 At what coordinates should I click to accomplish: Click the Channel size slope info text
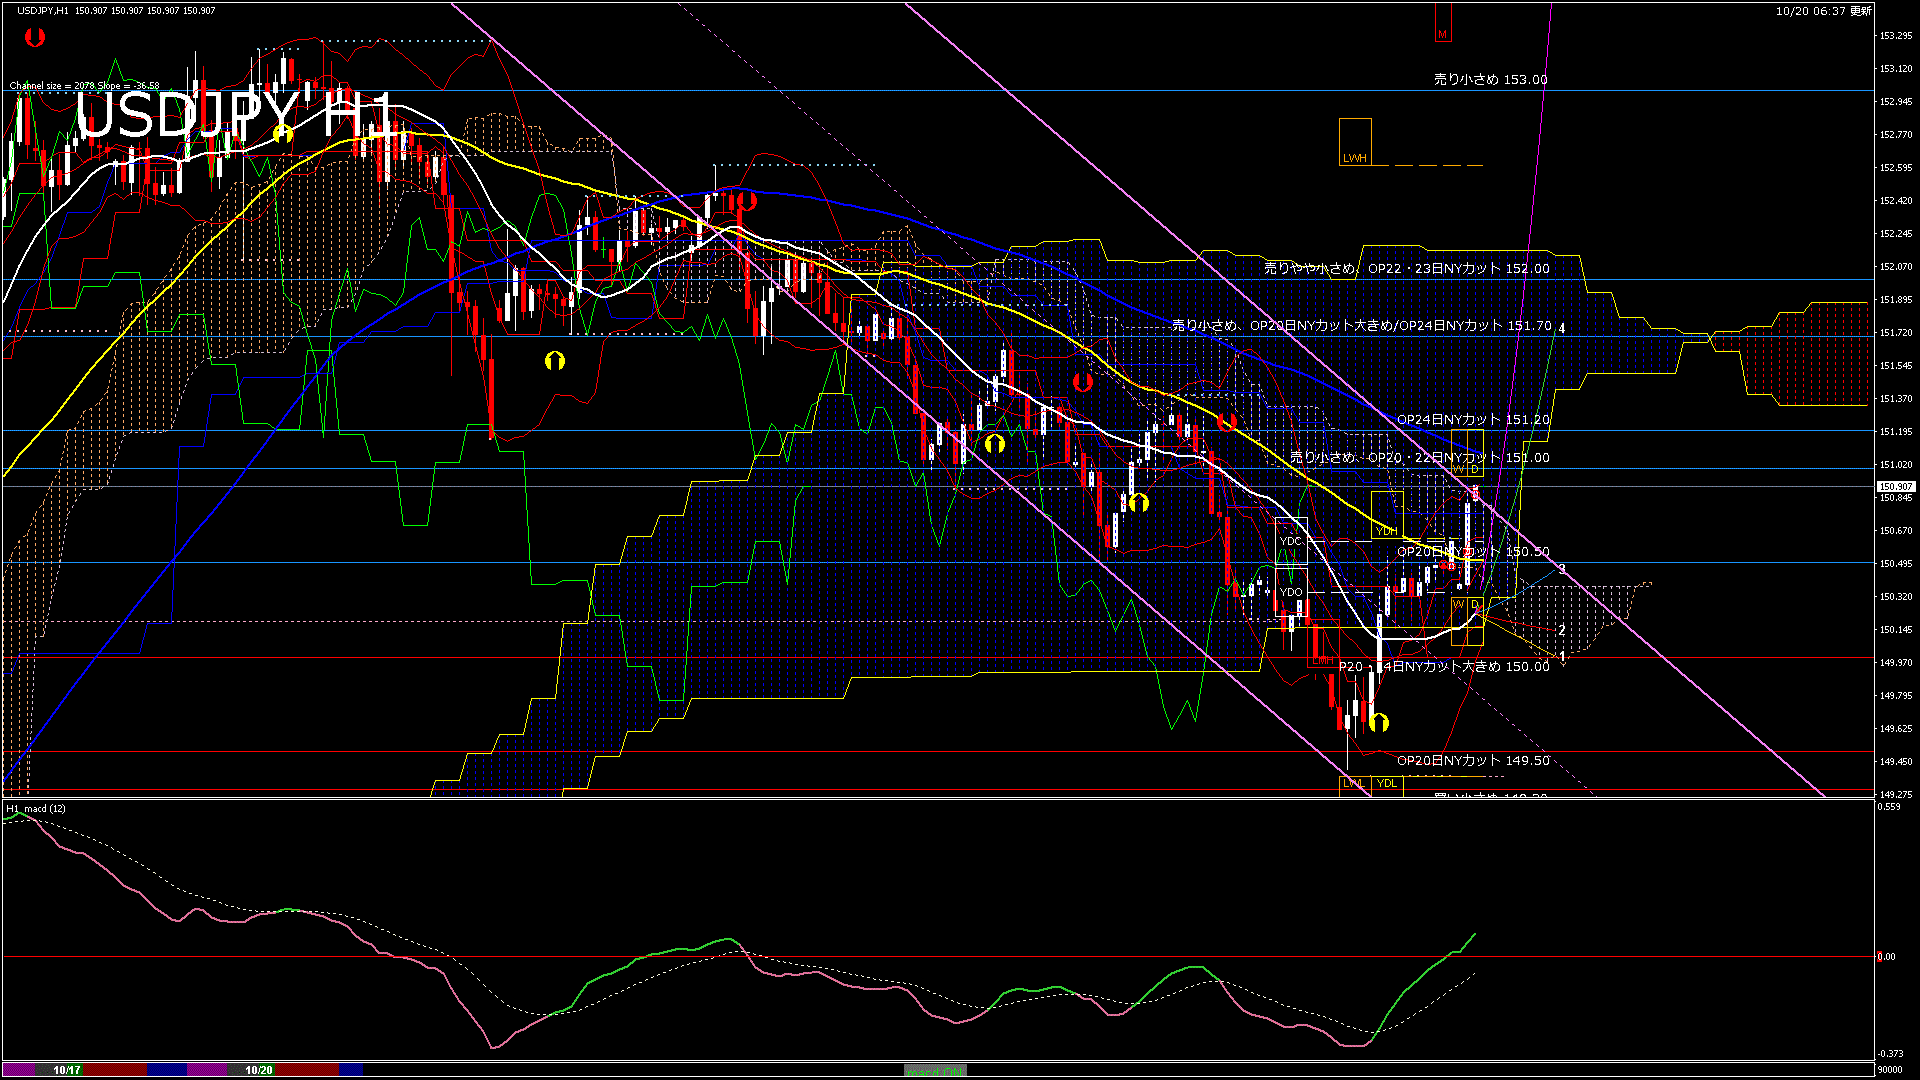point(84,86)
